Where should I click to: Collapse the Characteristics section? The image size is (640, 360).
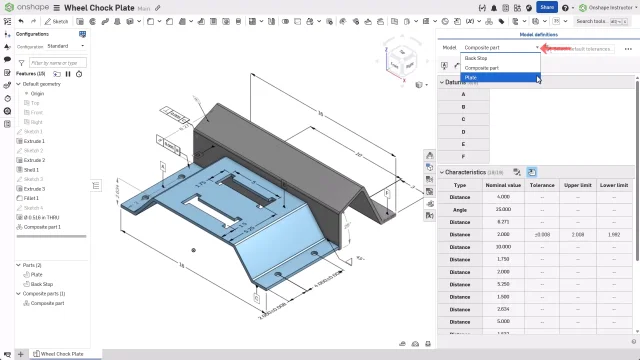[x=442, y=172]
